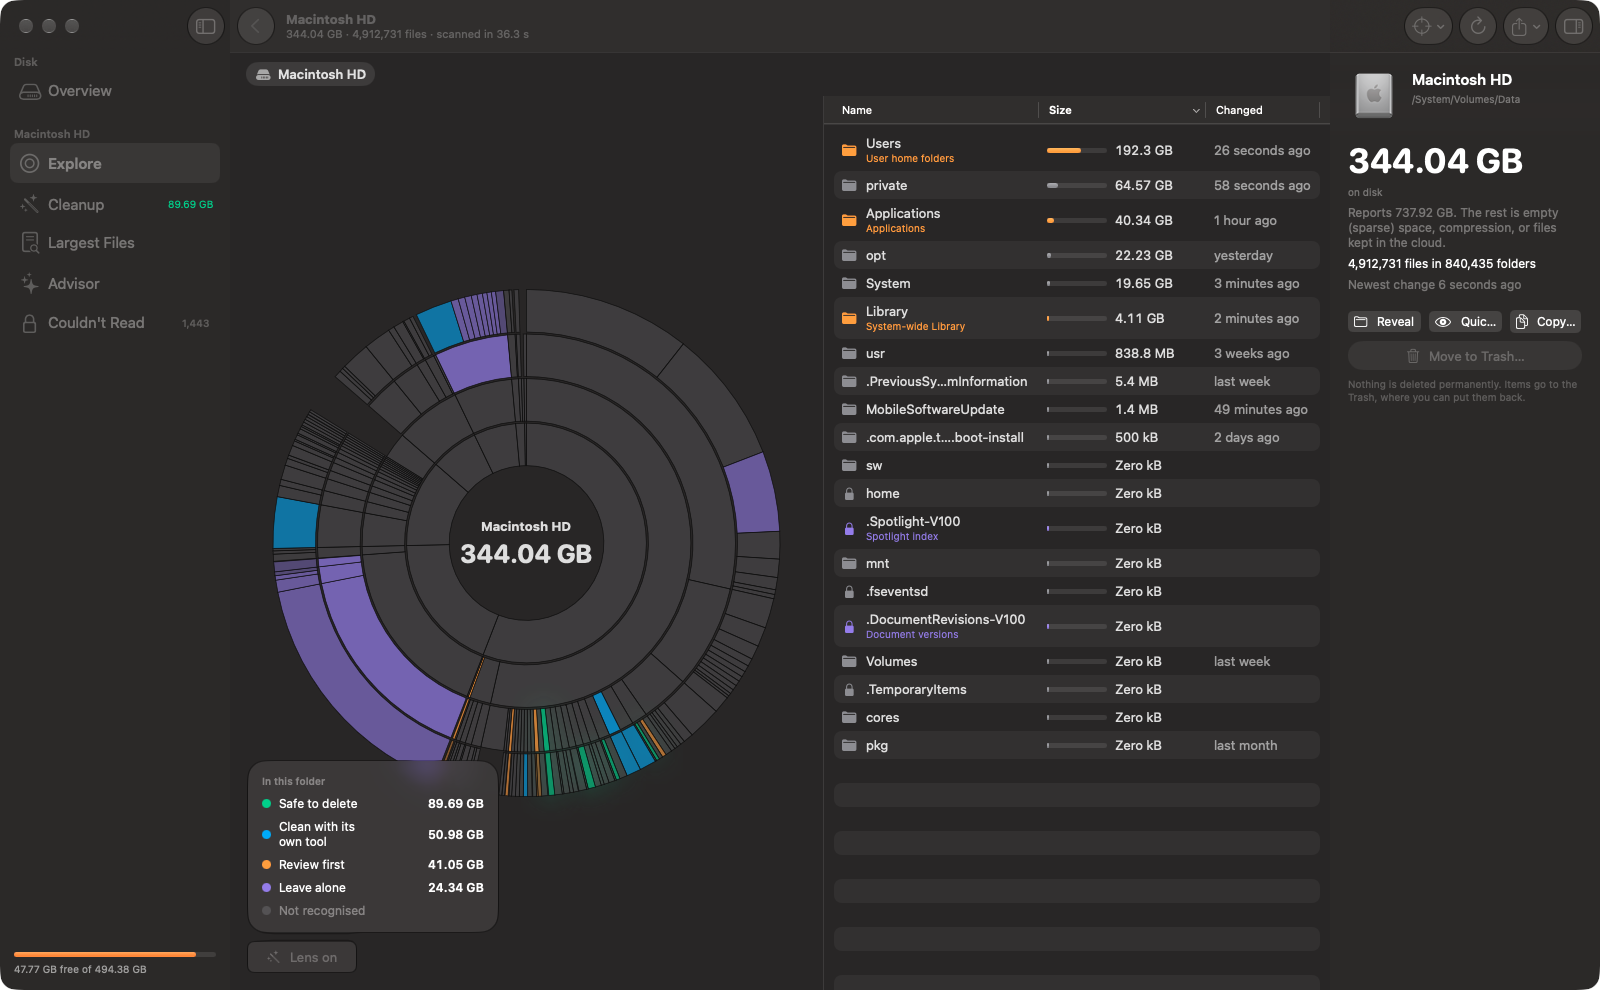The width and height of the screenshot is (1600, 990).
Task: Toggle the sidebar visibility button
Action: (x=206, y=27)
